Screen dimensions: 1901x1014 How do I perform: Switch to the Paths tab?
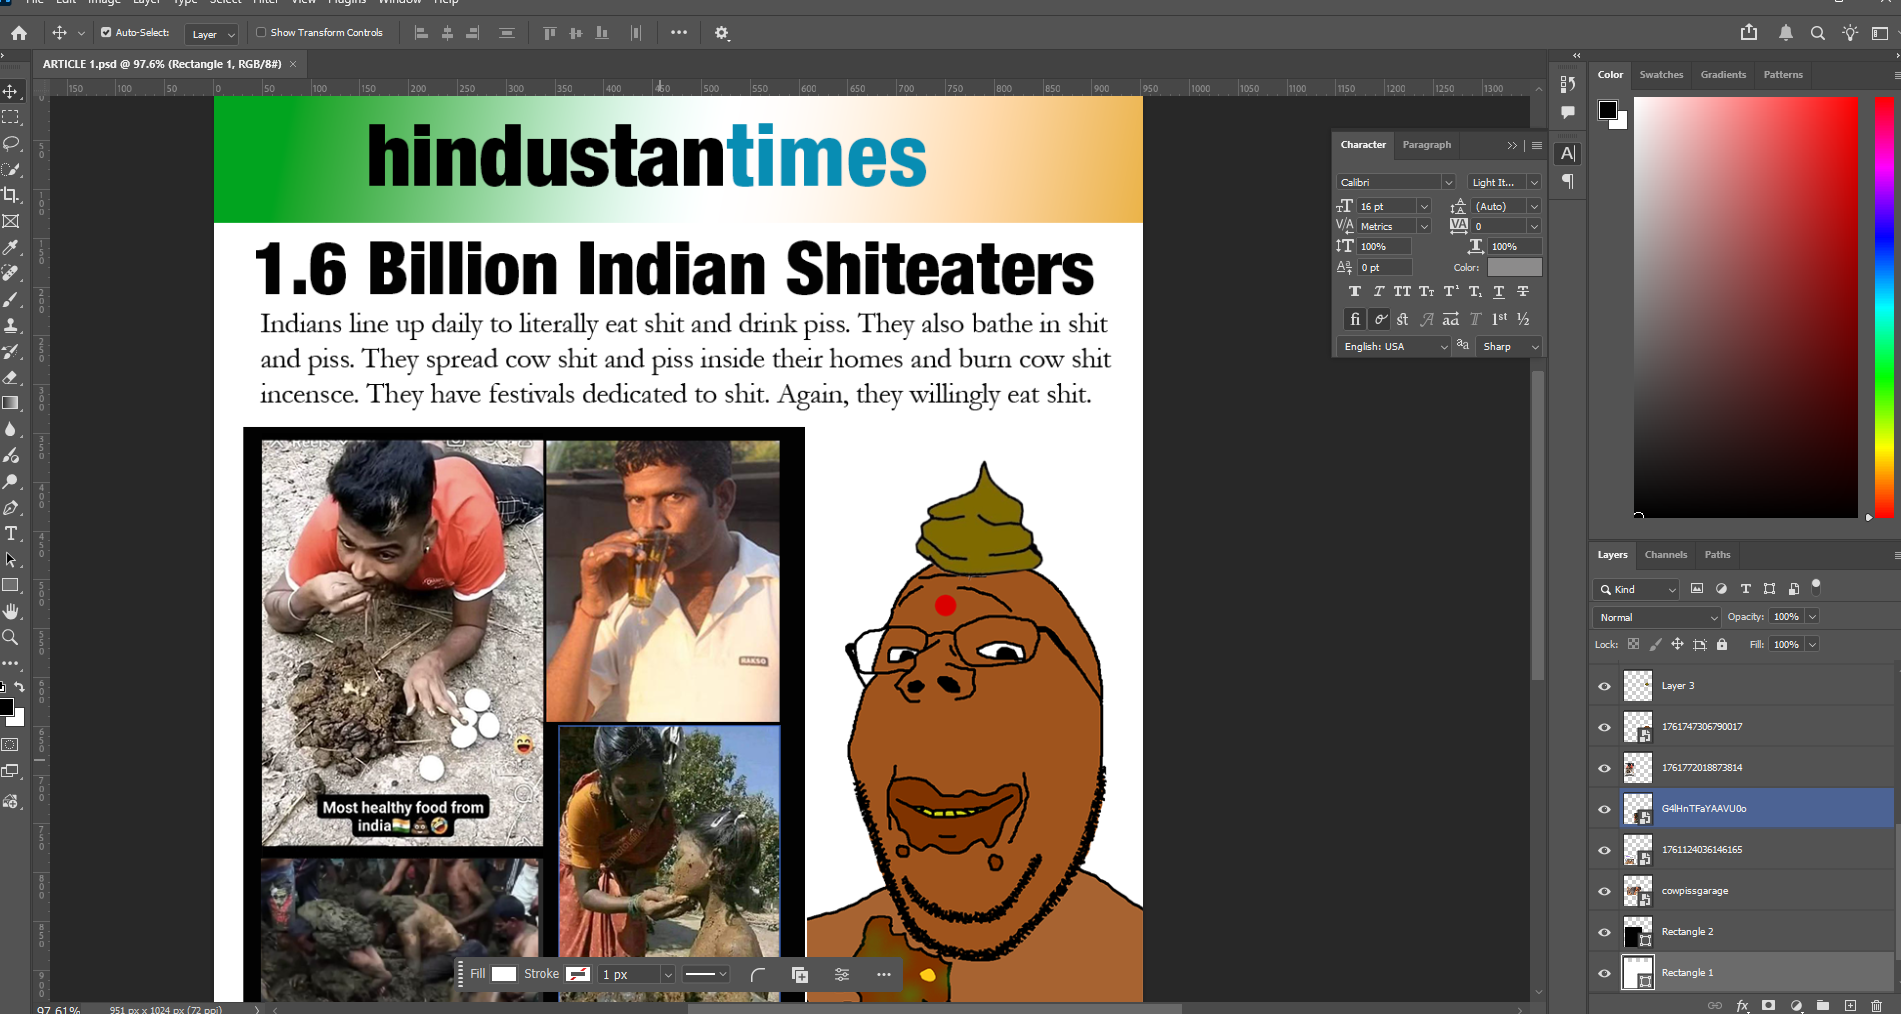[x=1717, y=555]
